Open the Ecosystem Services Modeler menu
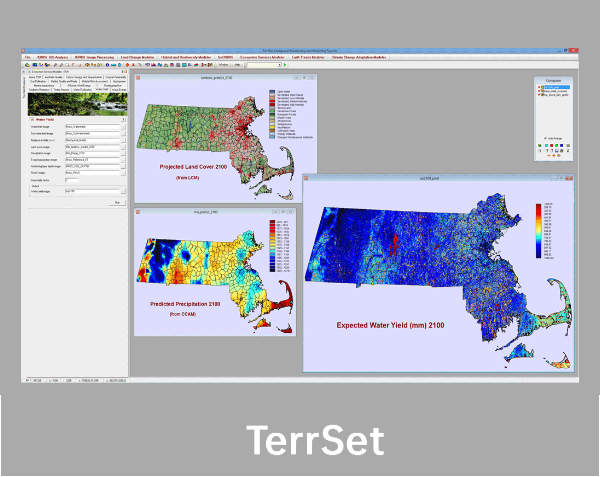Image resolution: width=600 pixels, height=477 pixels. [262, 57]
